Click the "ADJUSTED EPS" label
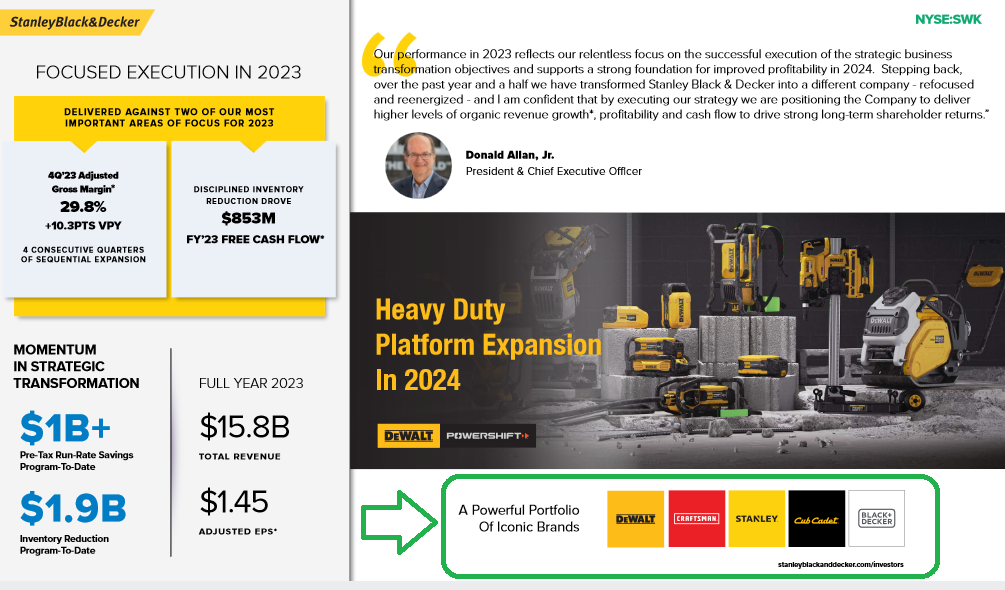Image resolution: width=1005 pixels, height=590 pixels. 238,532
